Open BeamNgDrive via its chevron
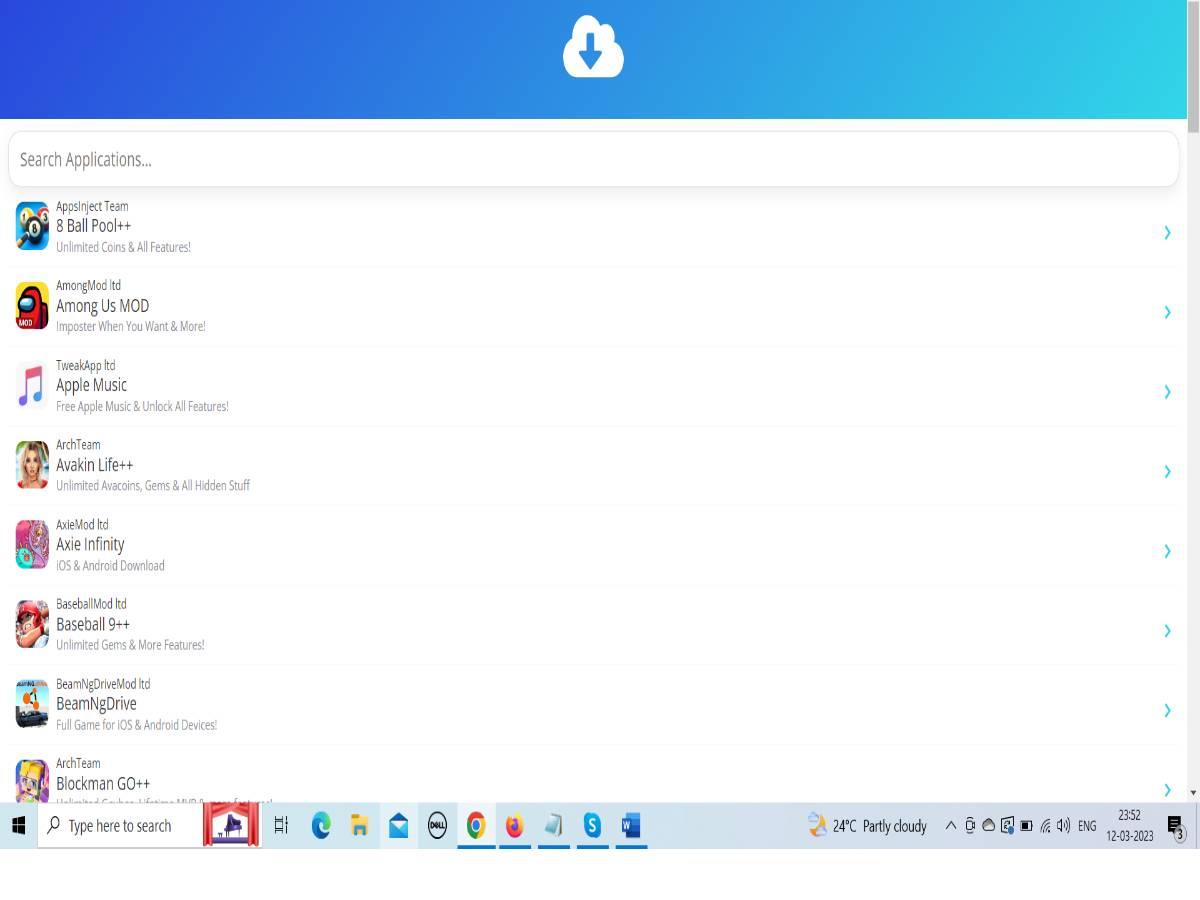Image resolution: width=1200 pixels, height=900 pixels. (x=1167, y=710)
